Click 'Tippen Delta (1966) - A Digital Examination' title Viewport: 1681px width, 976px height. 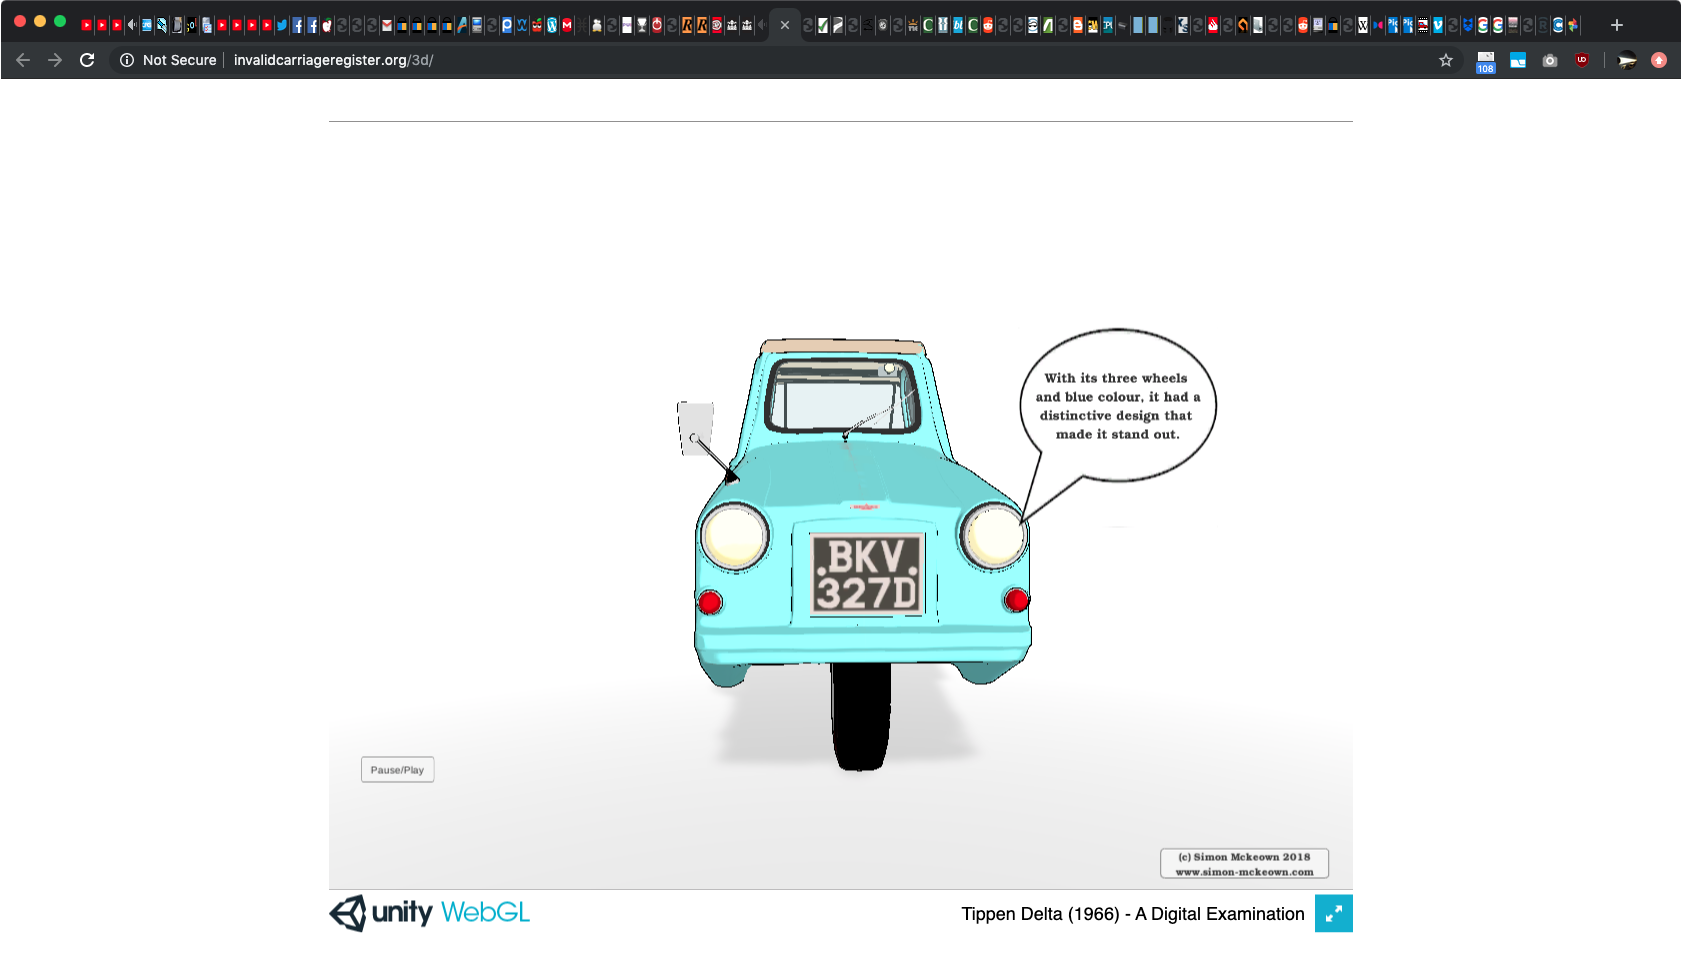pos(1133,914)
